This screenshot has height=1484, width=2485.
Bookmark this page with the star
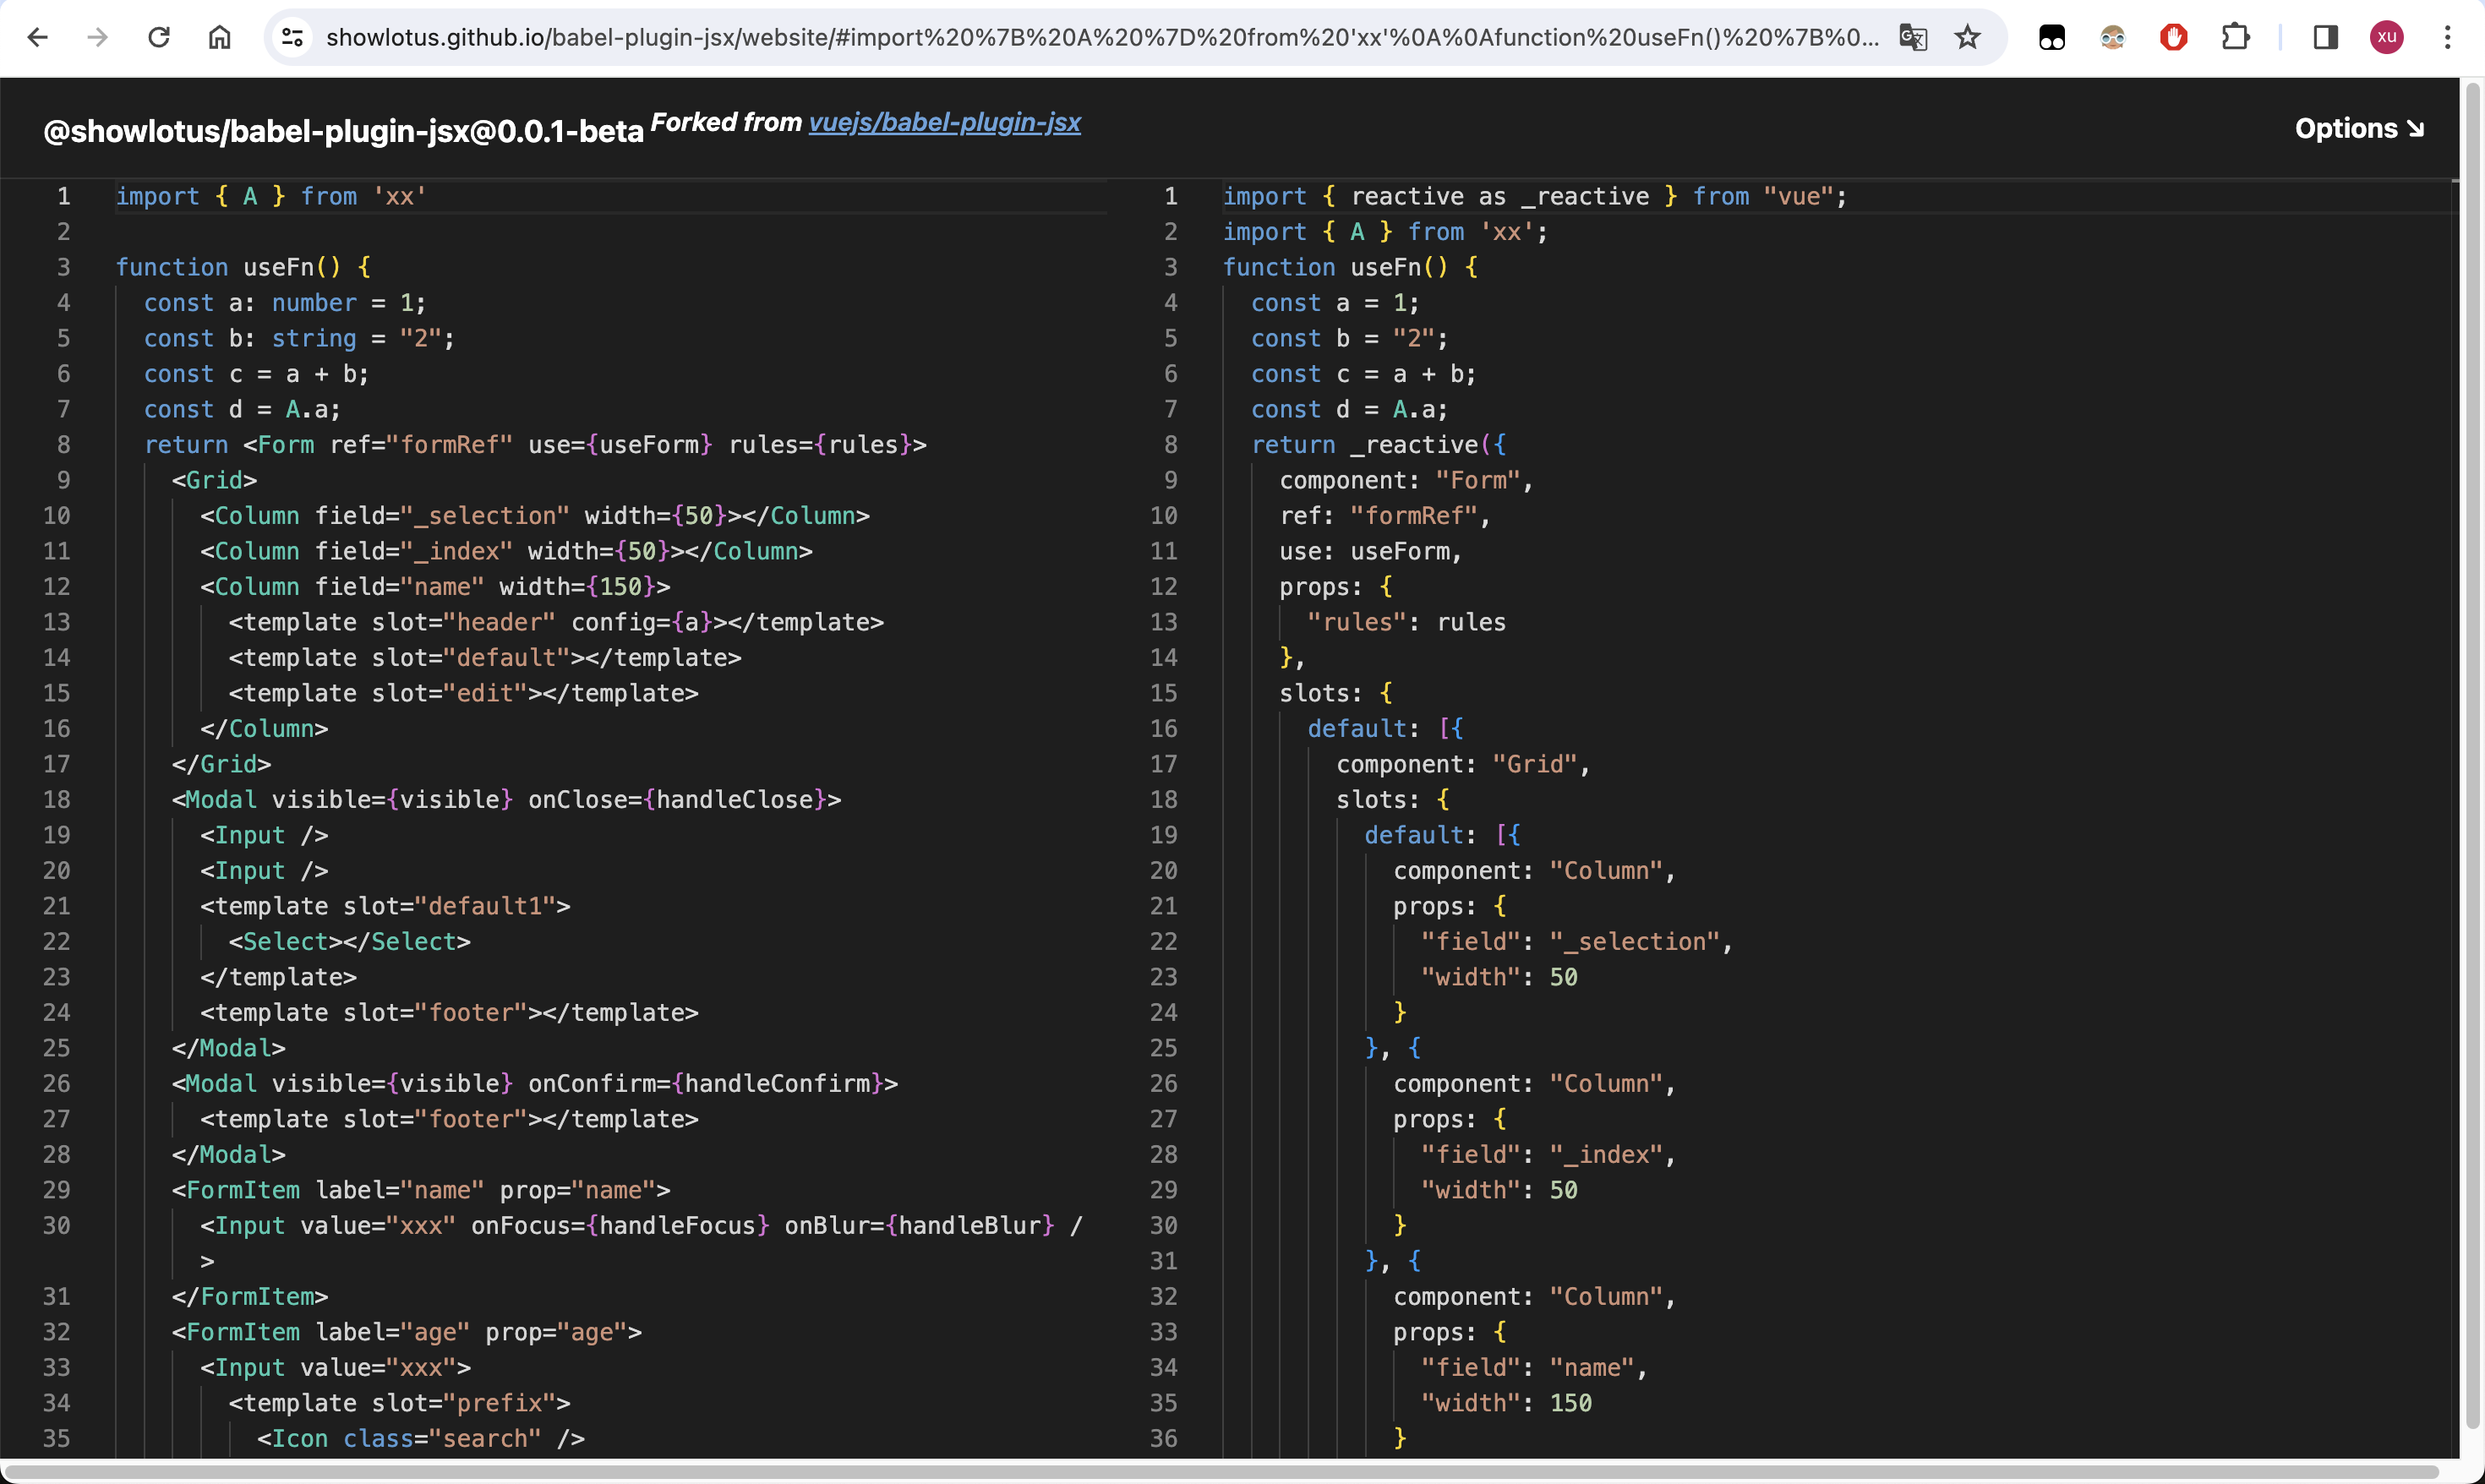pyautogui.click(x=1967, y=38)
